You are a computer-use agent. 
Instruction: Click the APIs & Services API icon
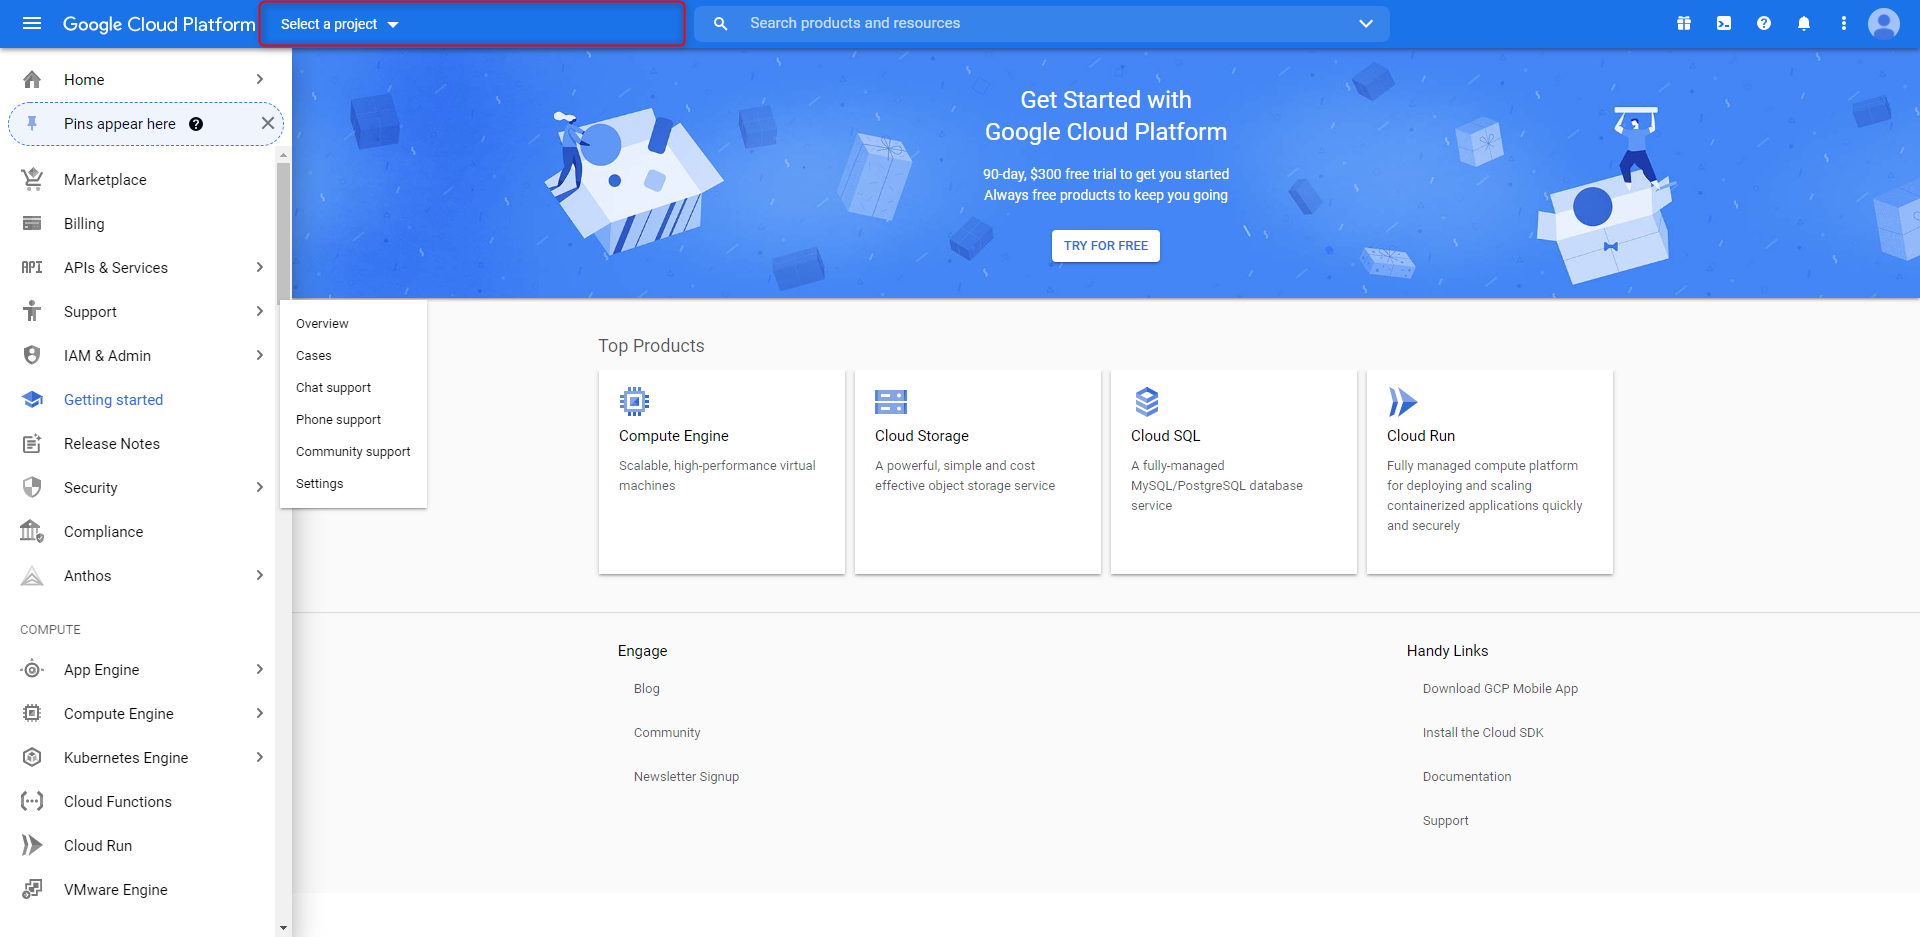tap(32, 267)
